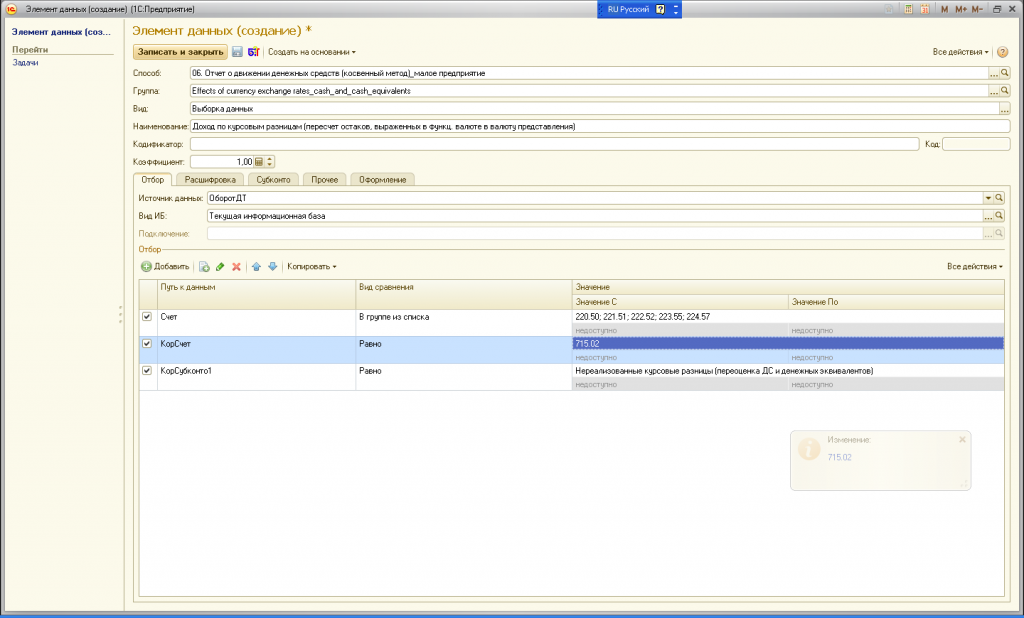Click the colorful БГ icon beside save
This screenshot has width=1024, height=618.
point(253,52)
